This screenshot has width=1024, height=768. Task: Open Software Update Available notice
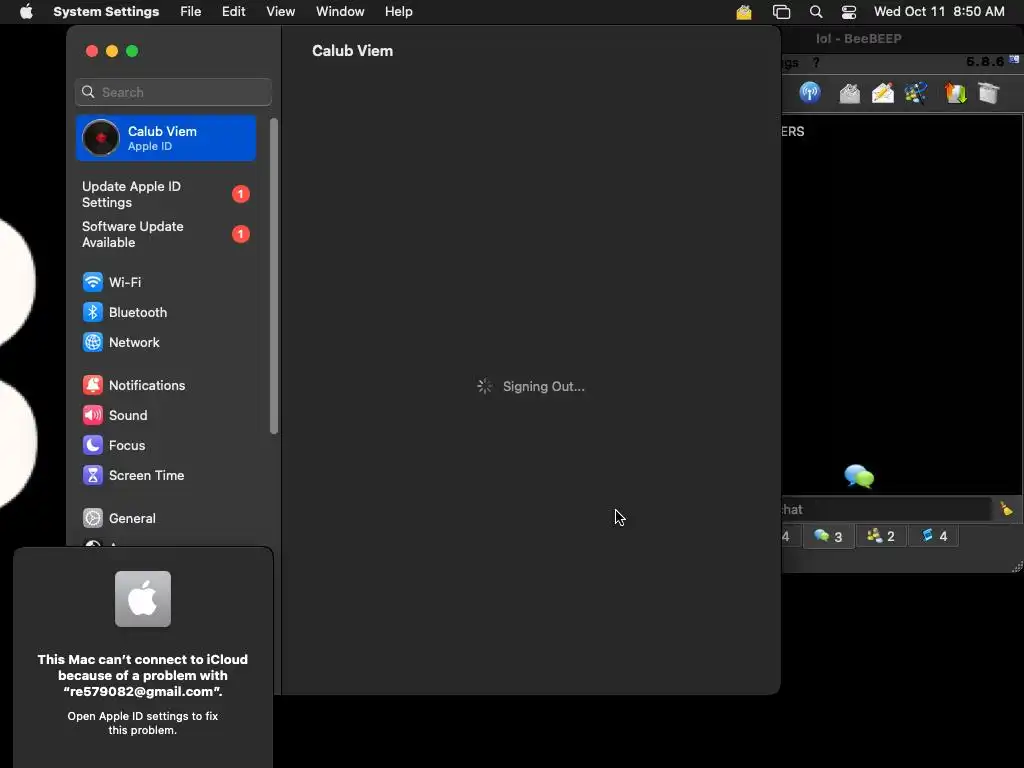point(166,234)
